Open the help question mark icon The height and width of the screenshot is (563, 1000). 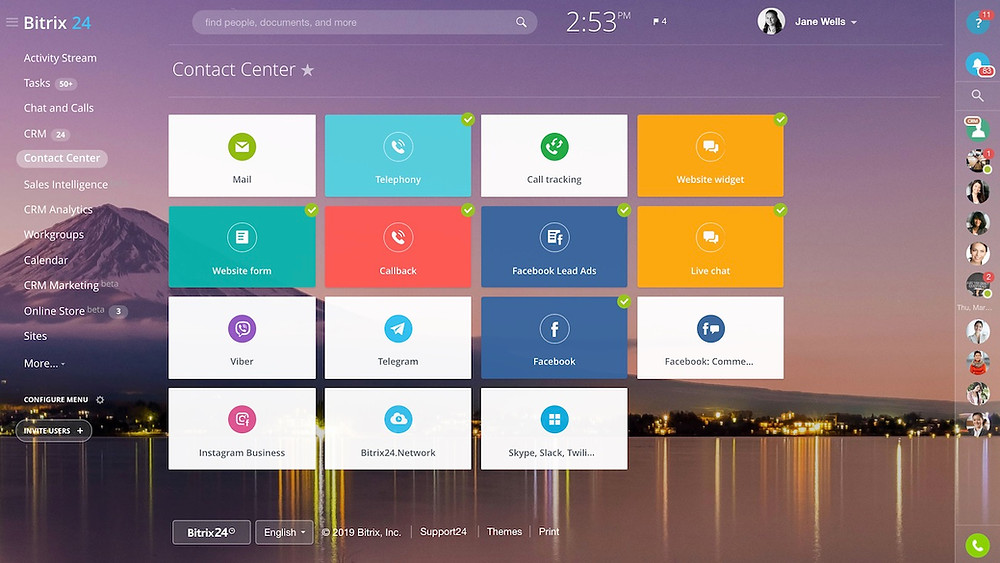click(x=978, y=23)
